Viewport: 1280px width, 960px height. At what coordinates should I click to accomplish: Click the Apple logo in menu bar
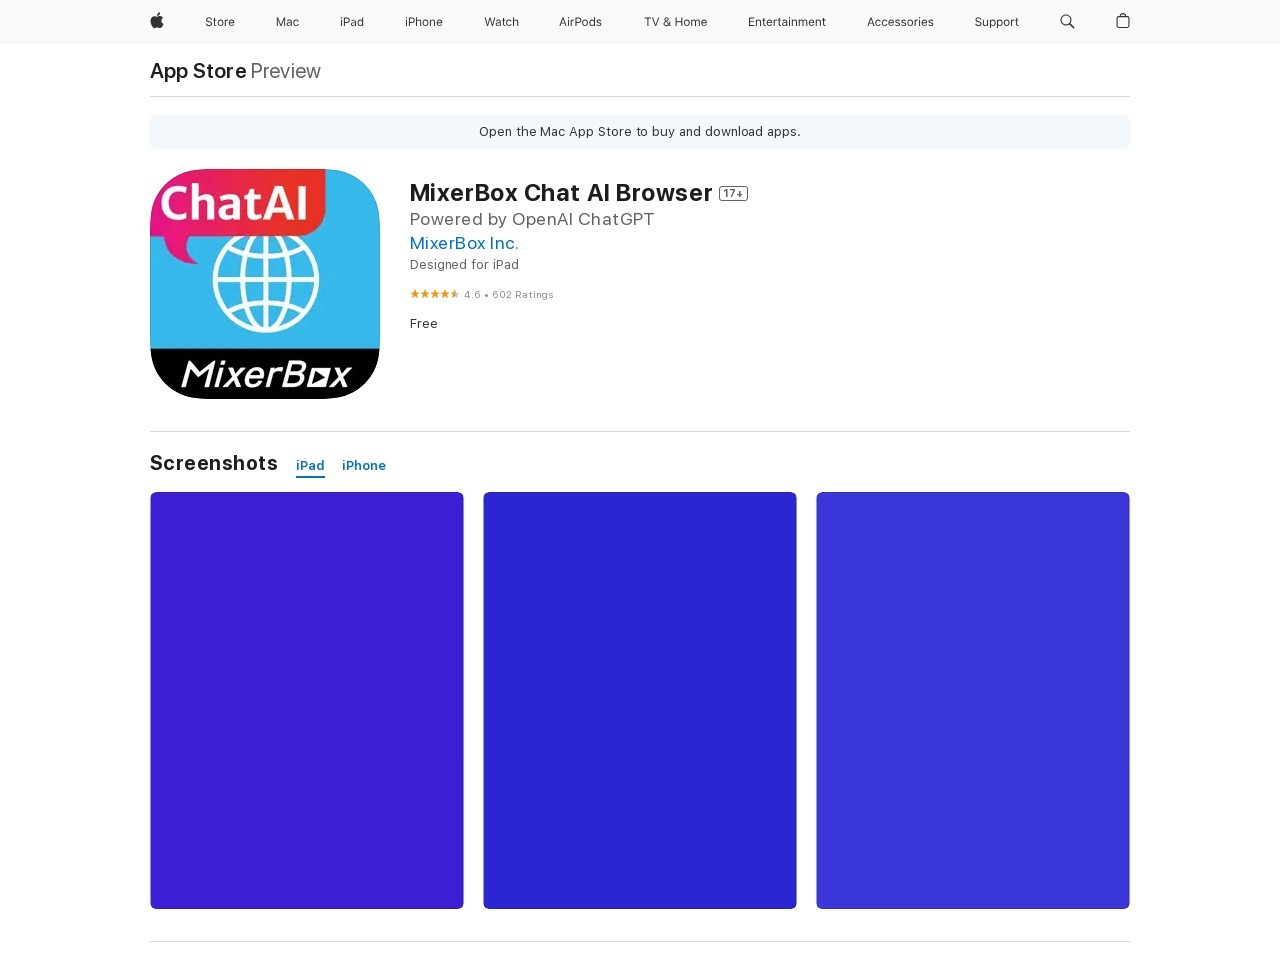point(156,21)
